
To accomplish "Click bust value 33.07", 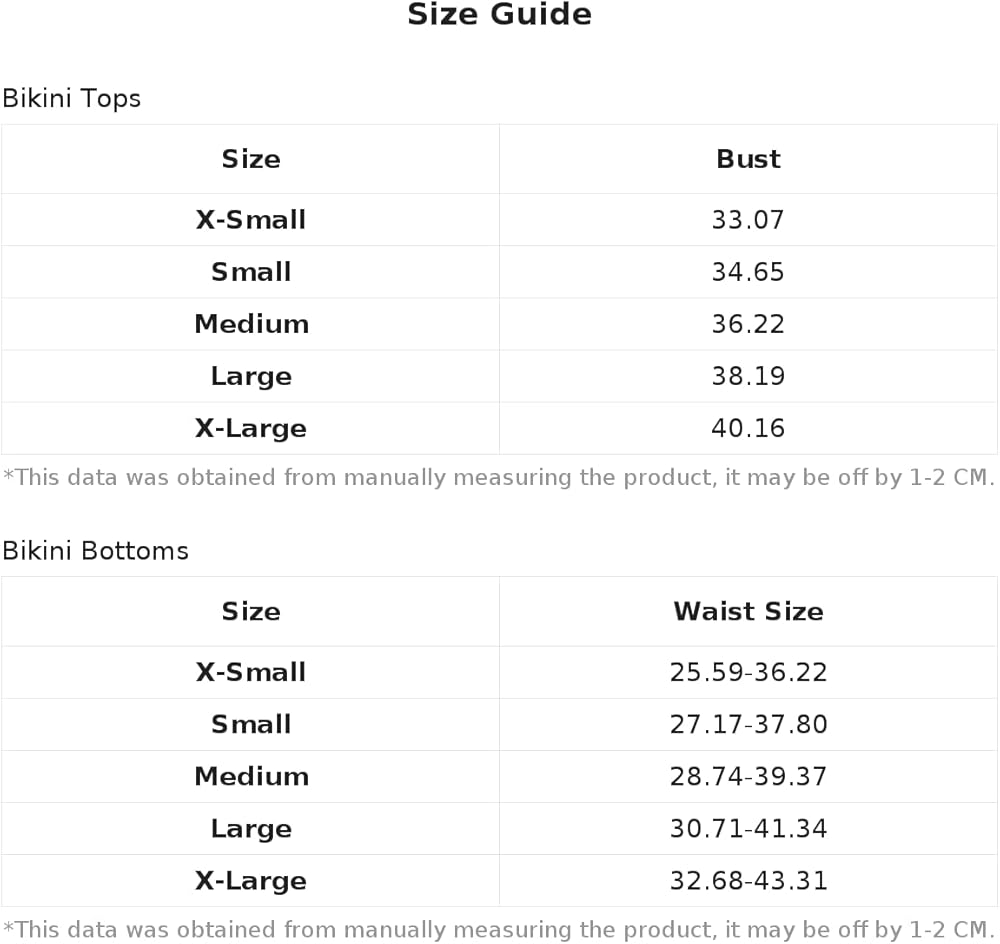I will pyautogui.click(x=748, y=219).
